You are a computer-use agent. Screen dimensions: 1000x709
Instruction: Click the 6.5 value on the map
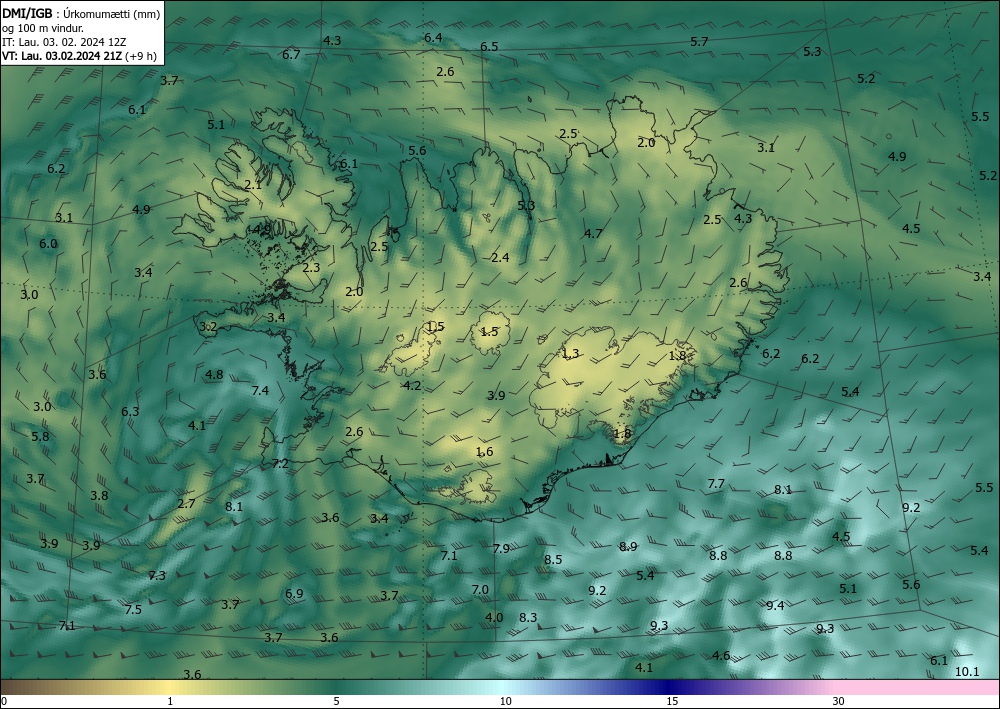tap(489, 47)
